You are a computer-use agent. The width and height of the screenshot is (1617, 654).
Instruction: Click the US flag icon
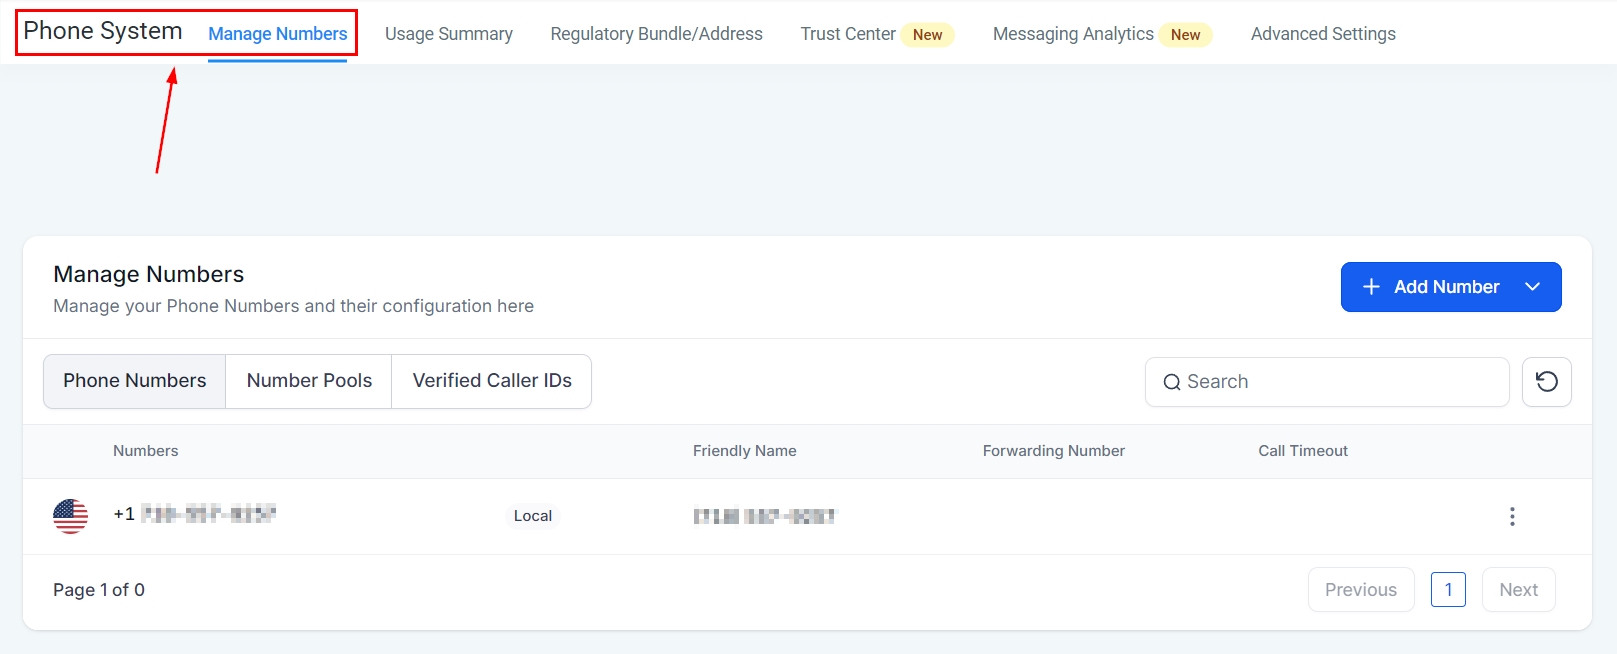click(x=70, y=516)
